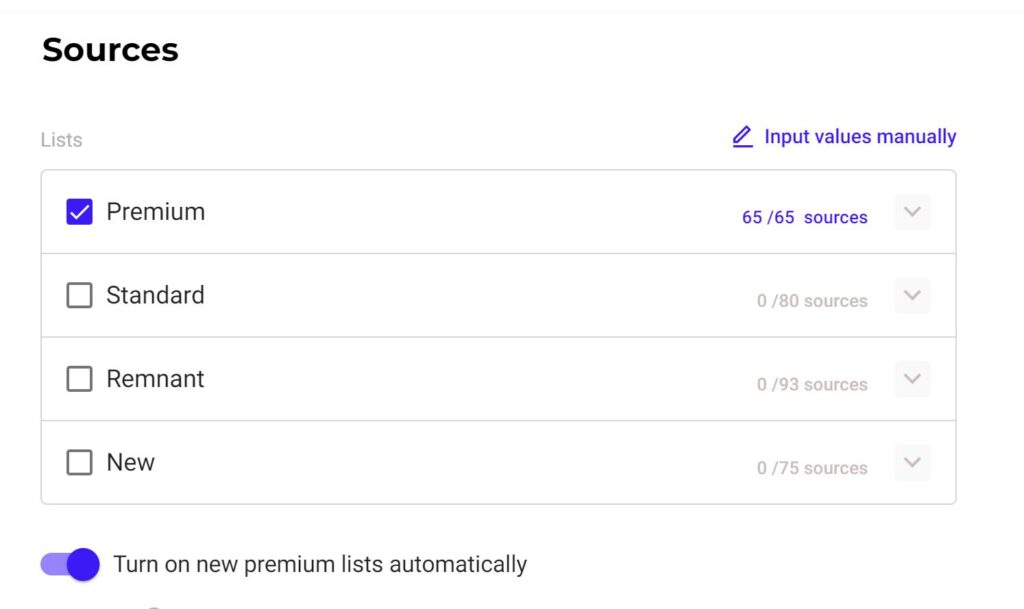The height and width of the screenshot is (609, 1024).
Task: Click the 0/80 sources count
Action: [x=812, y=300]
